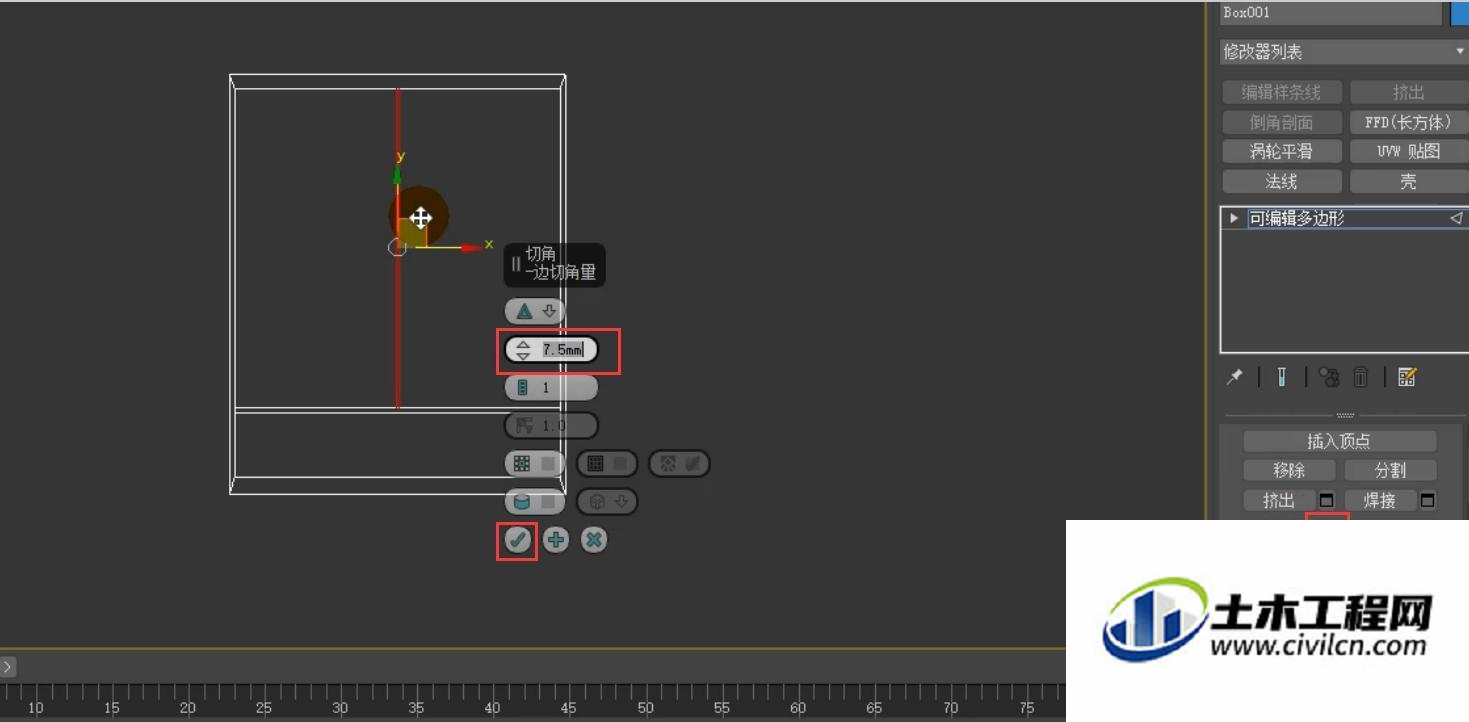Image resolution: width=1469 pixels, height=722 pixels.
Task: Click frame 10 on the timeline
Action: (35, 708)
